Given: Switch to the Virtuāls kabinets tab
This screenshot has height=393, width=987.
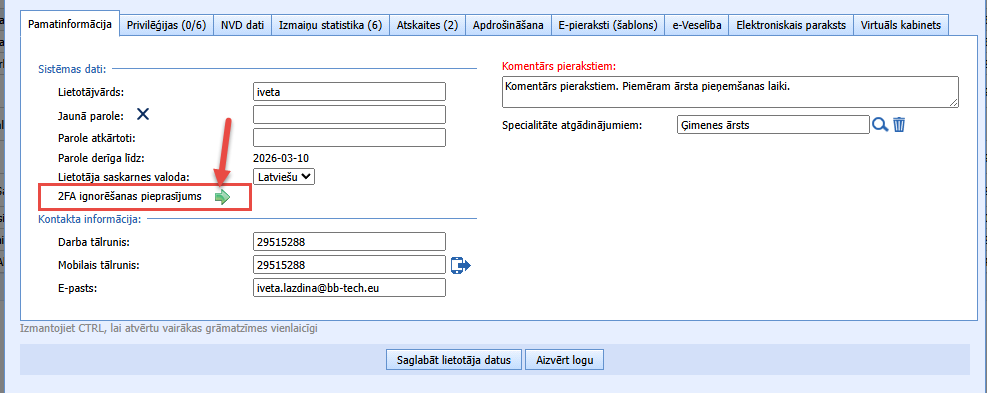Looking at the screenshot, I should point(901,25).
